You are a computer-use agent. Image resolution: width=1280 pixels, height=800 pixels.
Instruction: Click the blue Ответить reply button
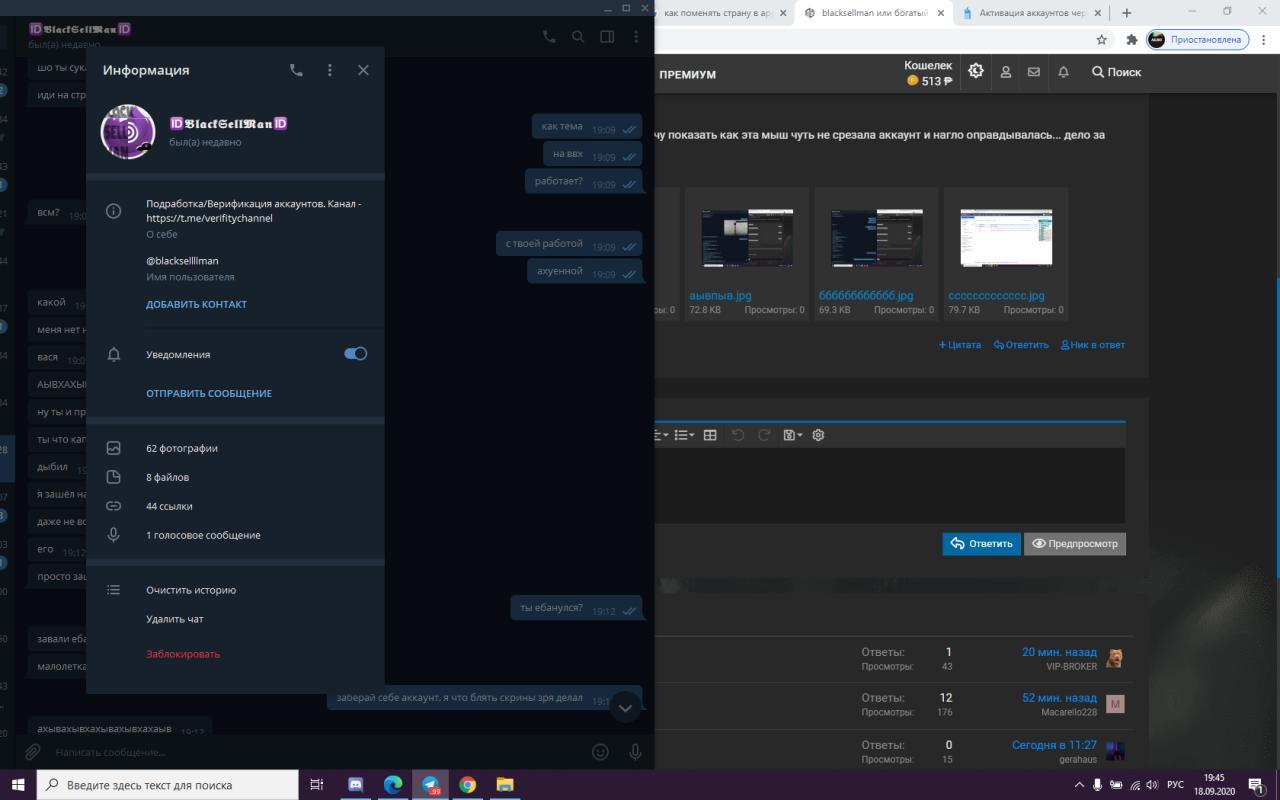981,543
